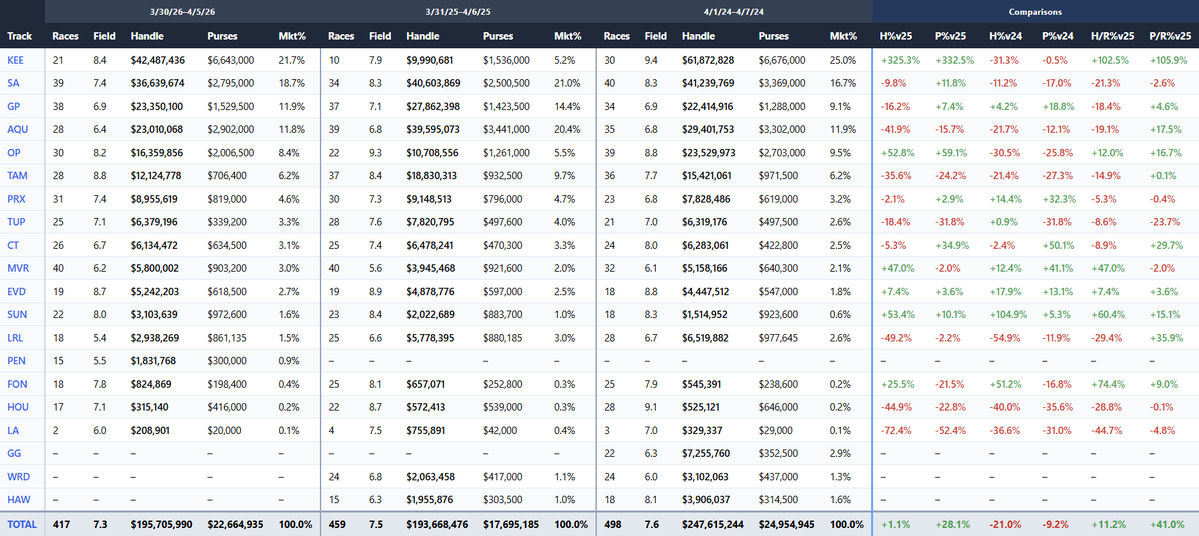Image resolution: width=1199 pixels, height=536 pixels.
Task: Select GG handle value $7,255,760
Action: [x=706, y=453]
